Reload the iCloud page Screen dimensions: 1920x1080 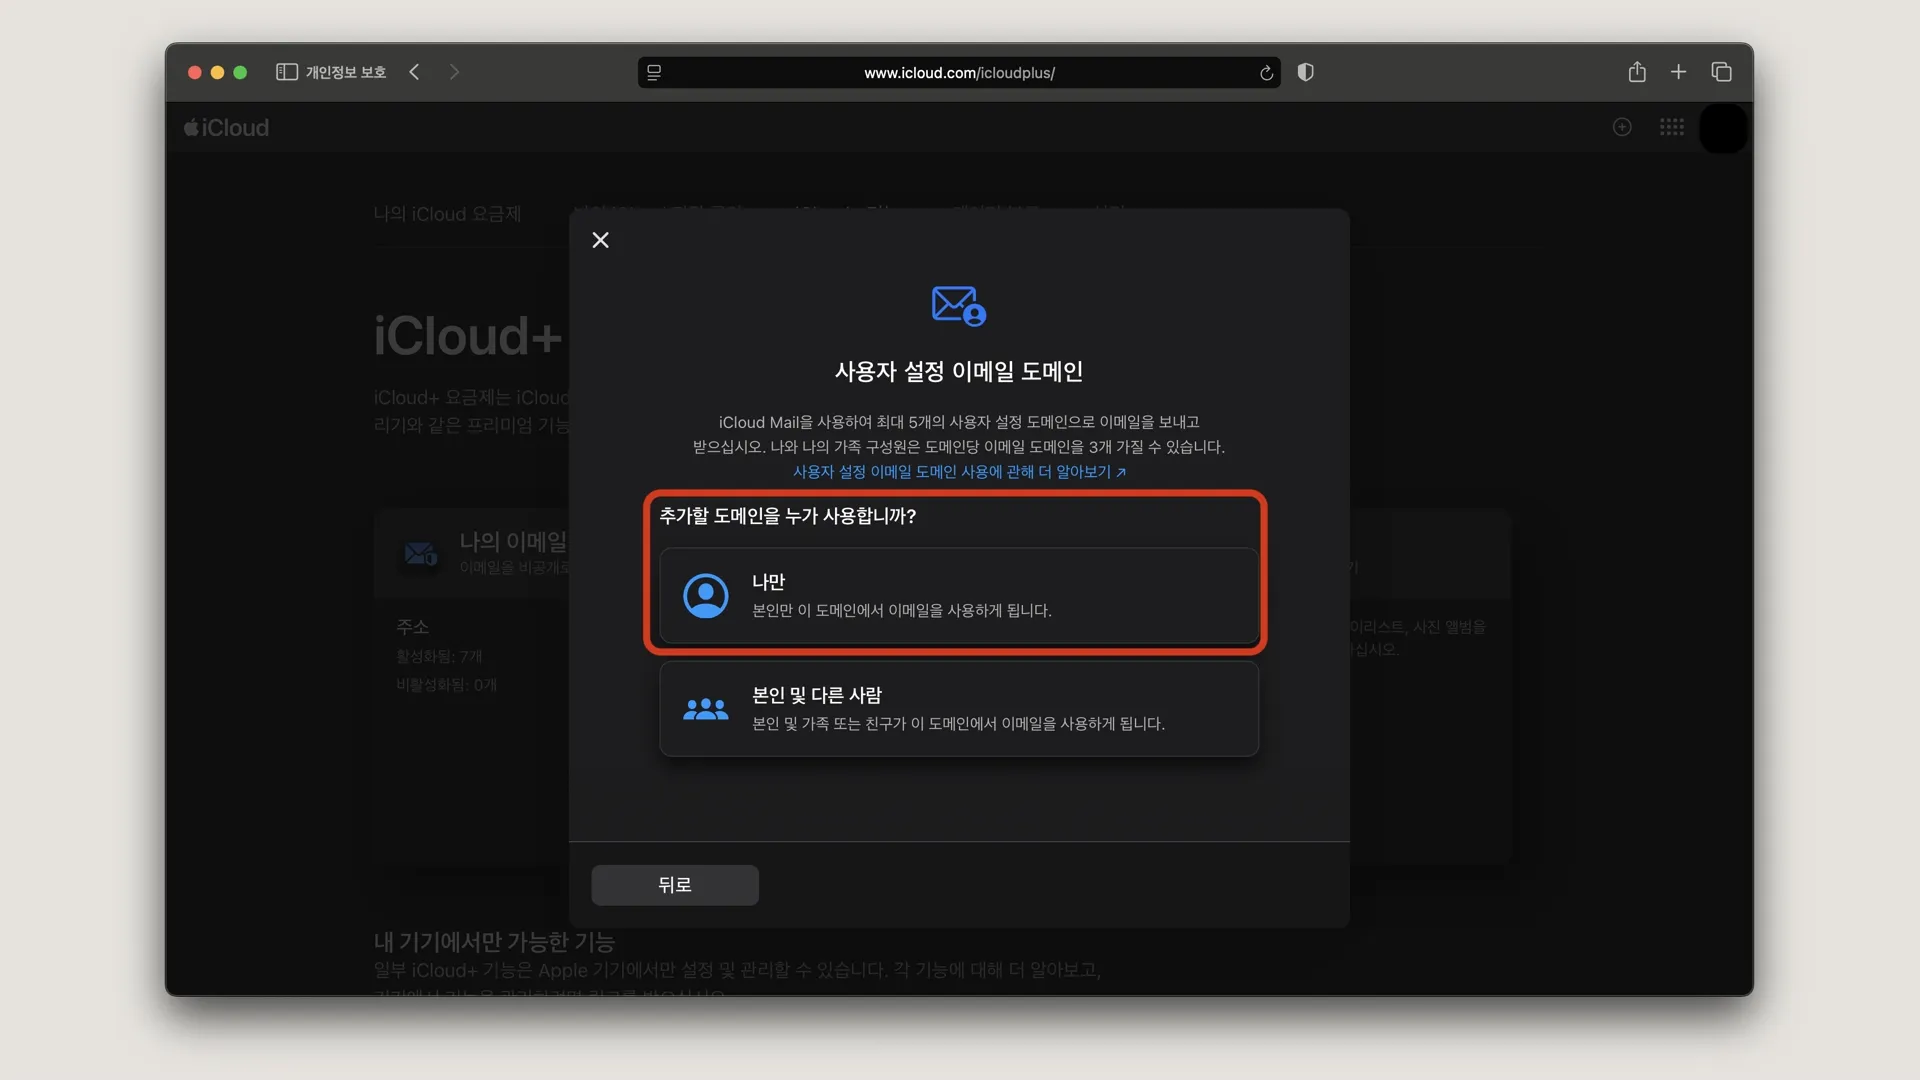1266,73
